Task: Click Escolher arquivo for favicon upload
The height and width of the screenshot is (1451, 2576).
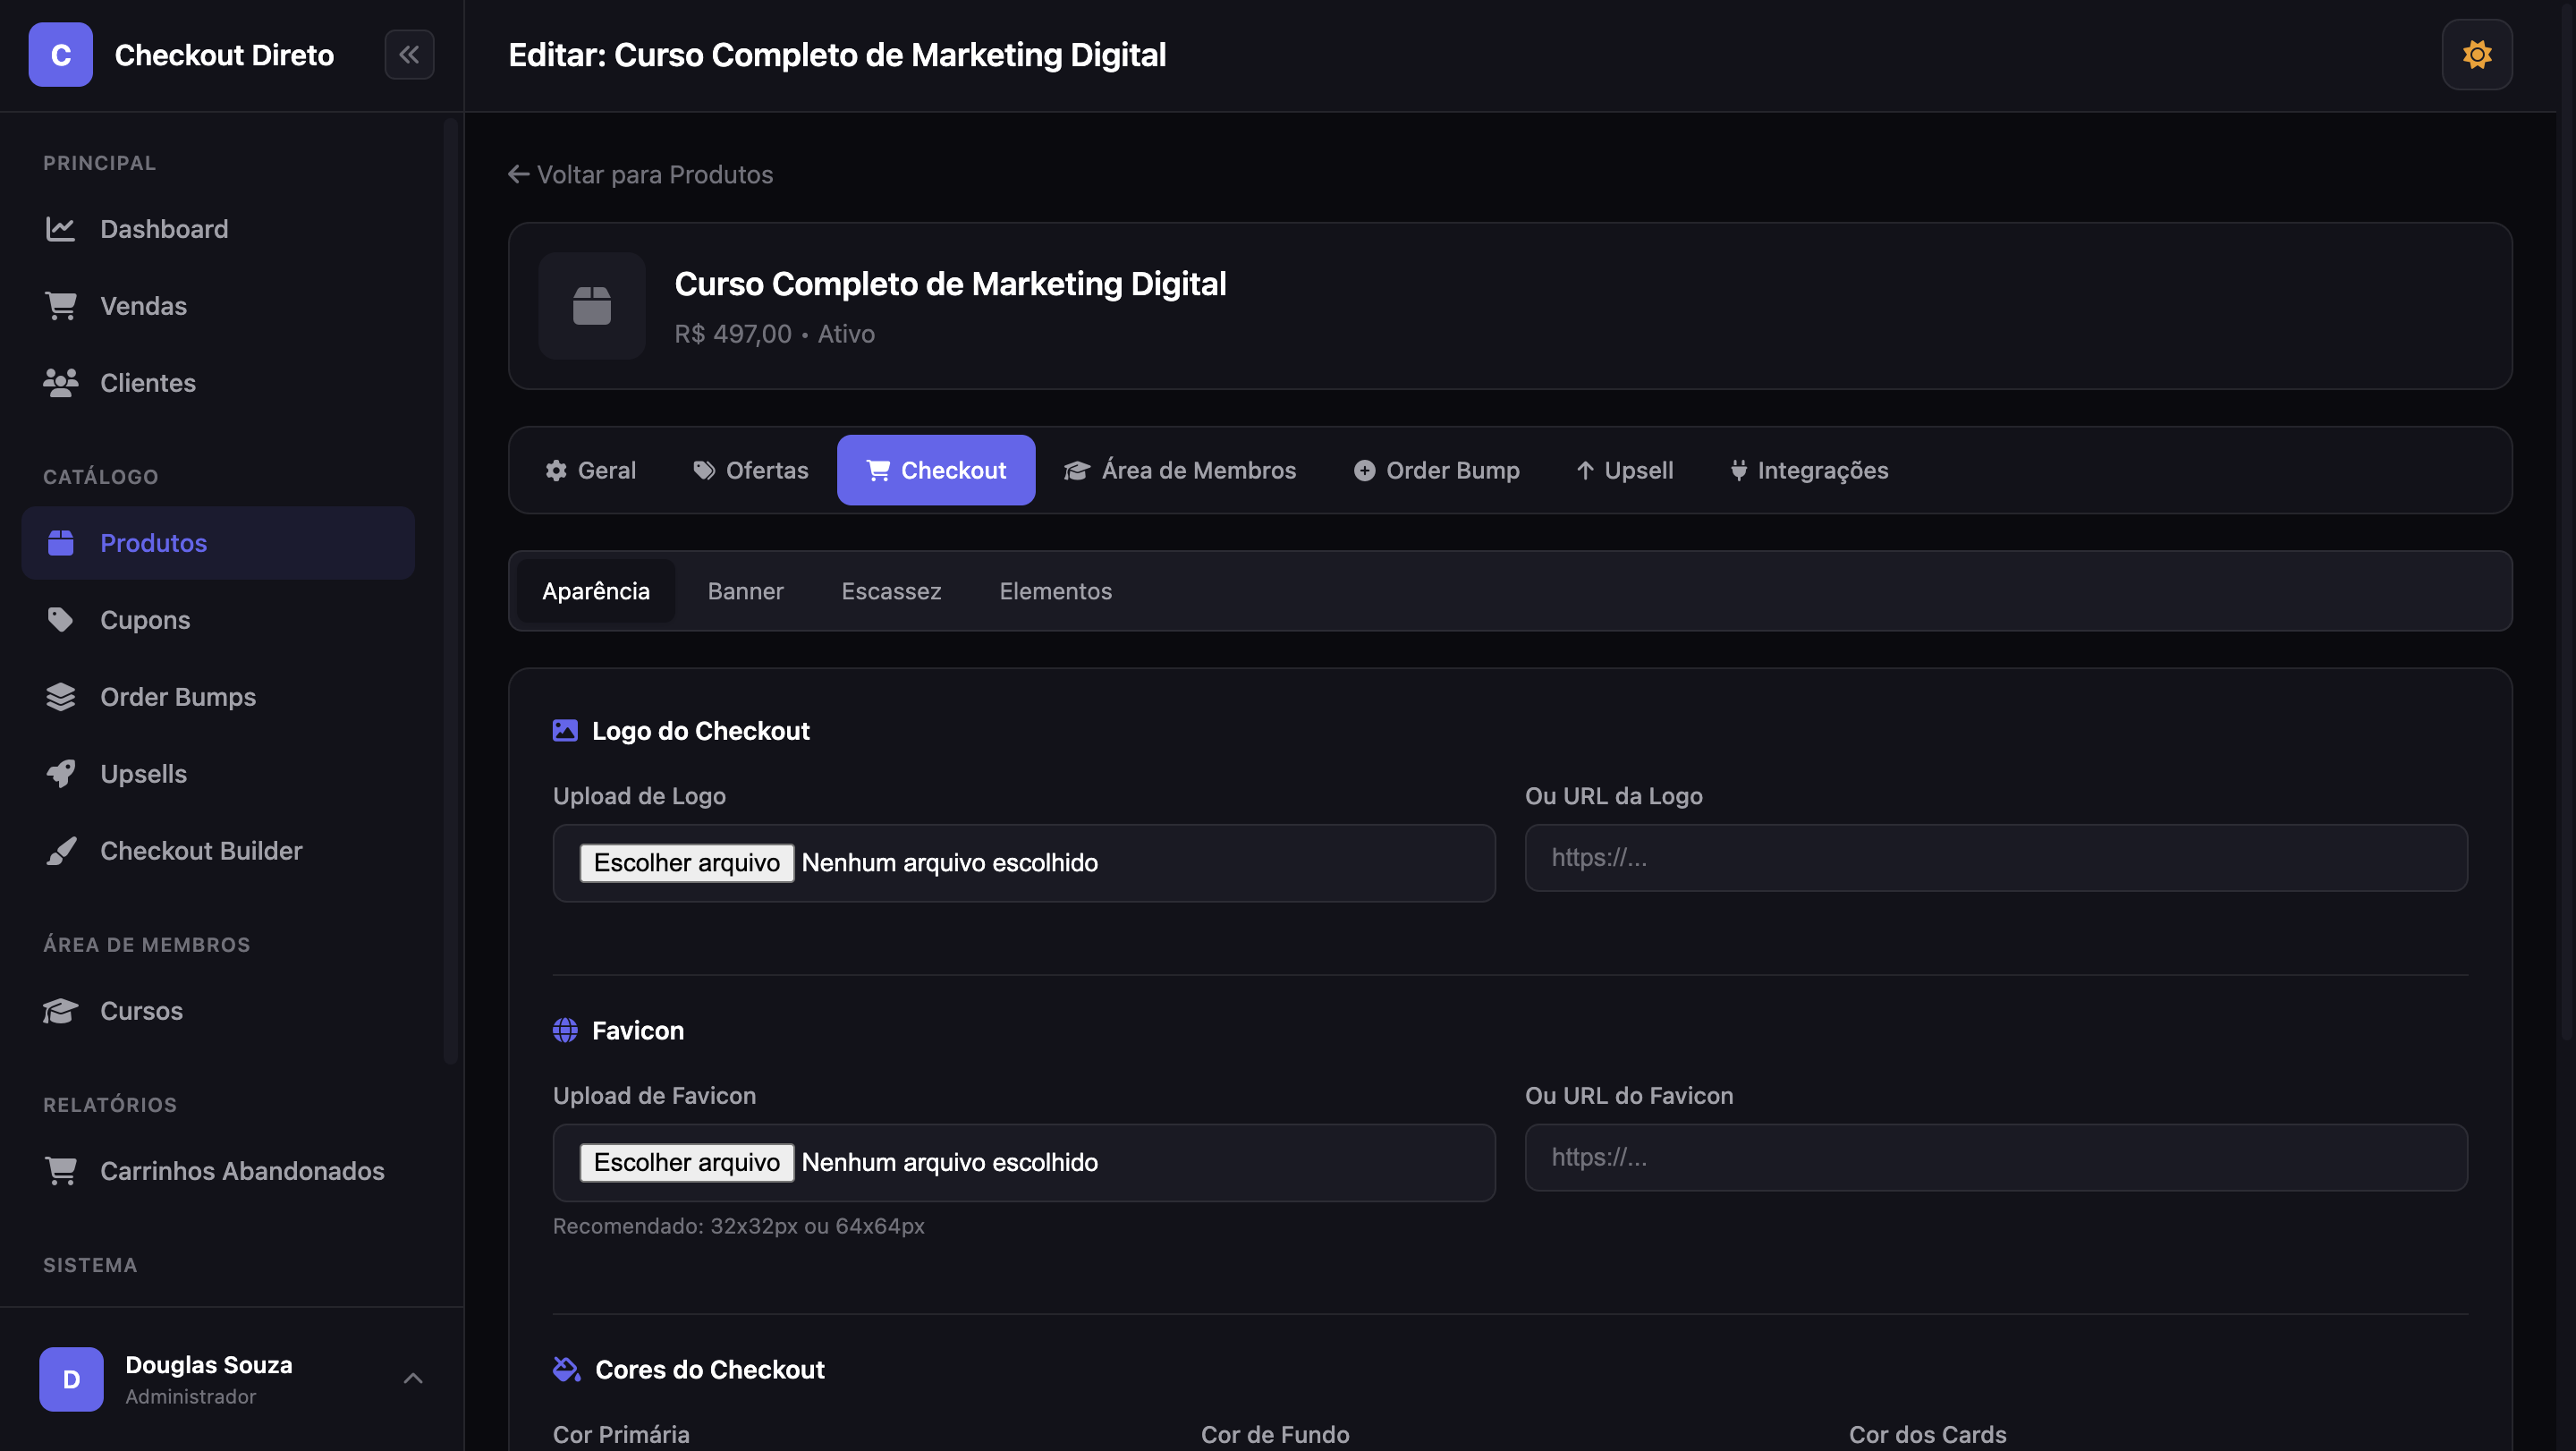Action: [x=686, y=1162]
